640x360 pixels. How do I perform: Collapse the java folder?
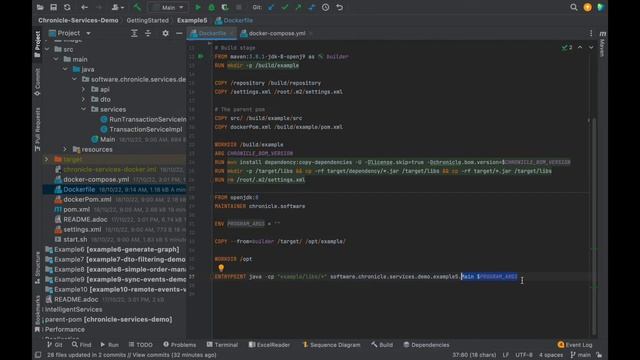click(x=65, y=69)
